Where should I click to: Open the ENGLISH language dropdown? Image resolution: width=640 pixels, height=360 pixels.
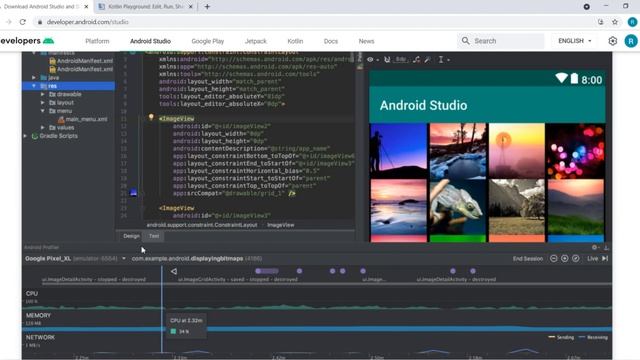[575, 41]
